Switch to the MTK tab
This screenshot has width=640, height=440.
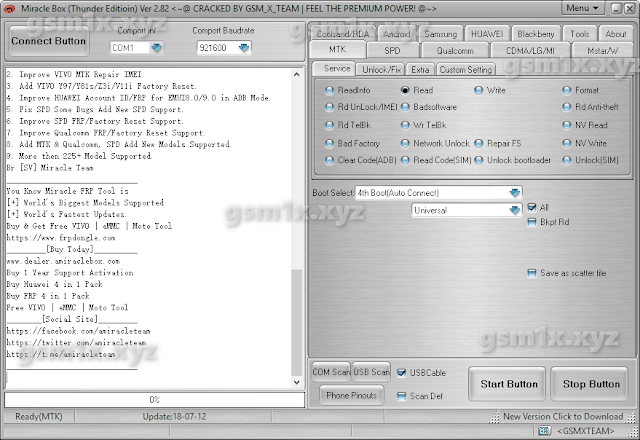coord(338,49)
